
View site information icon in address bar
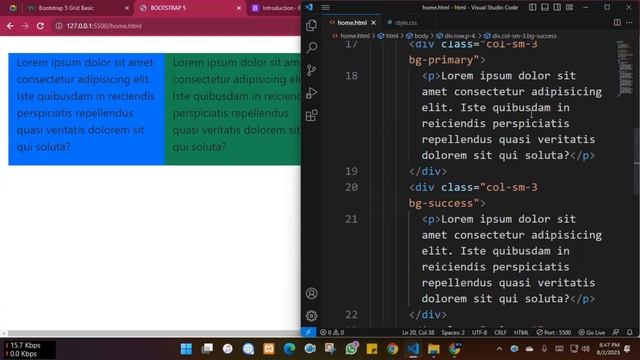pos(59,26)
